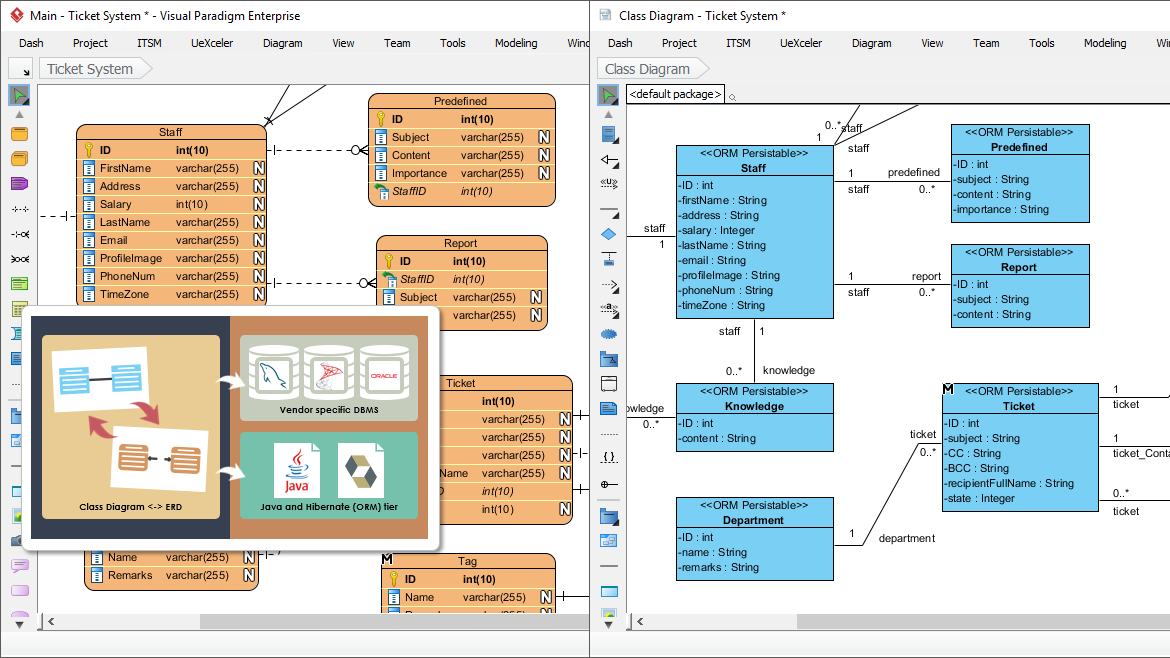Pick the Constraint {} tool

pyautogui.click(x=609, y=457)
